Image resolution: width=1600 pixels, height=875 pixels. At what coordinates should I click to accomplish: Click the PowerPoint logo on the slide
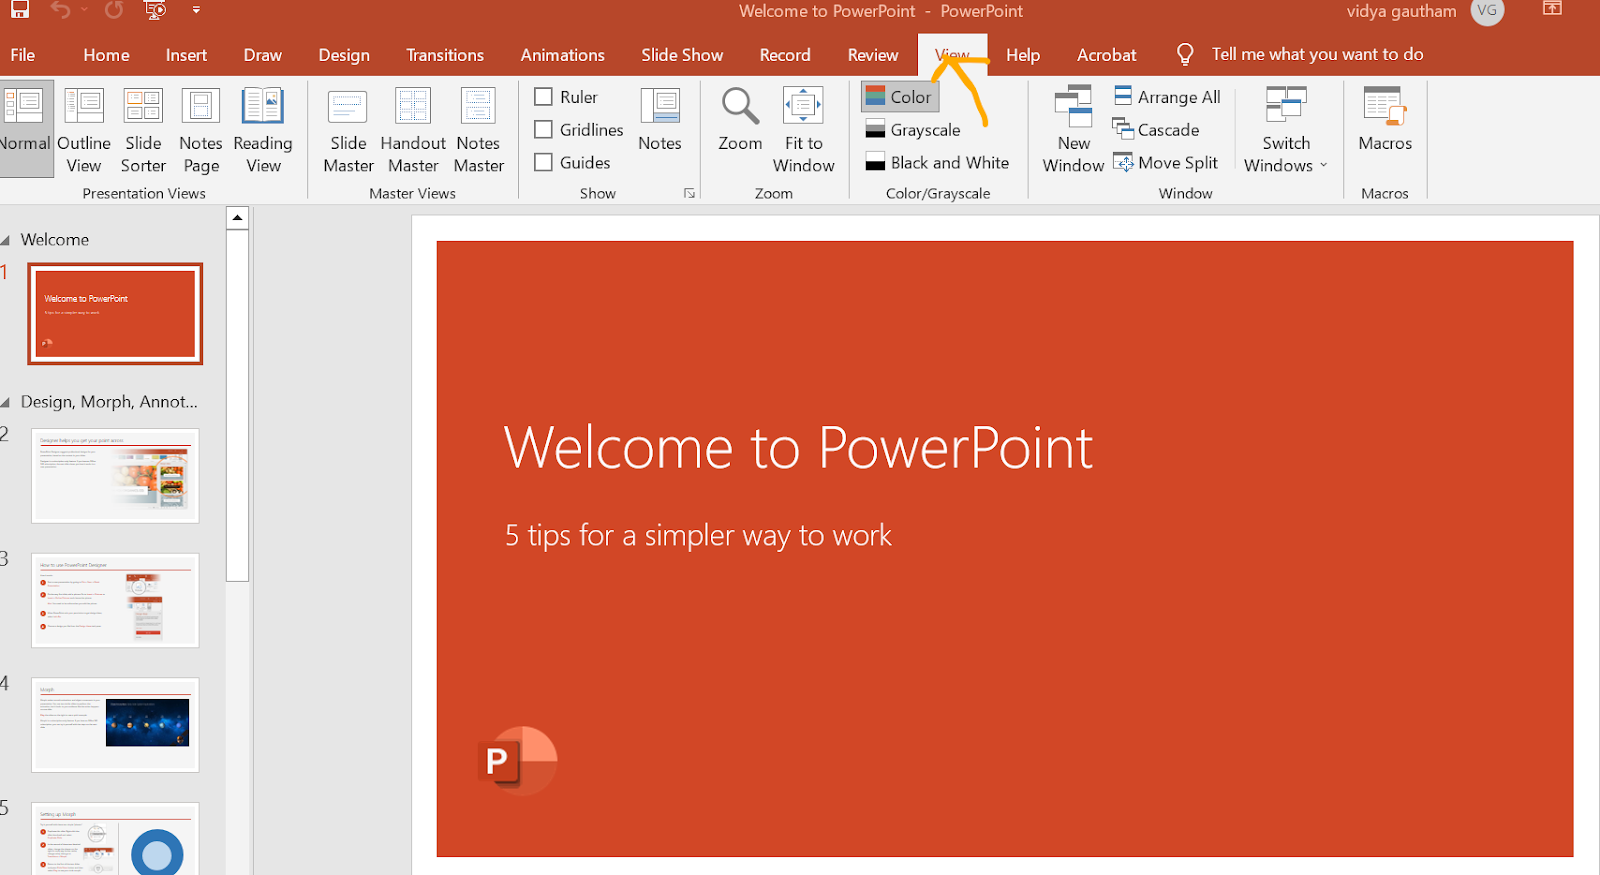coord(517,761)
